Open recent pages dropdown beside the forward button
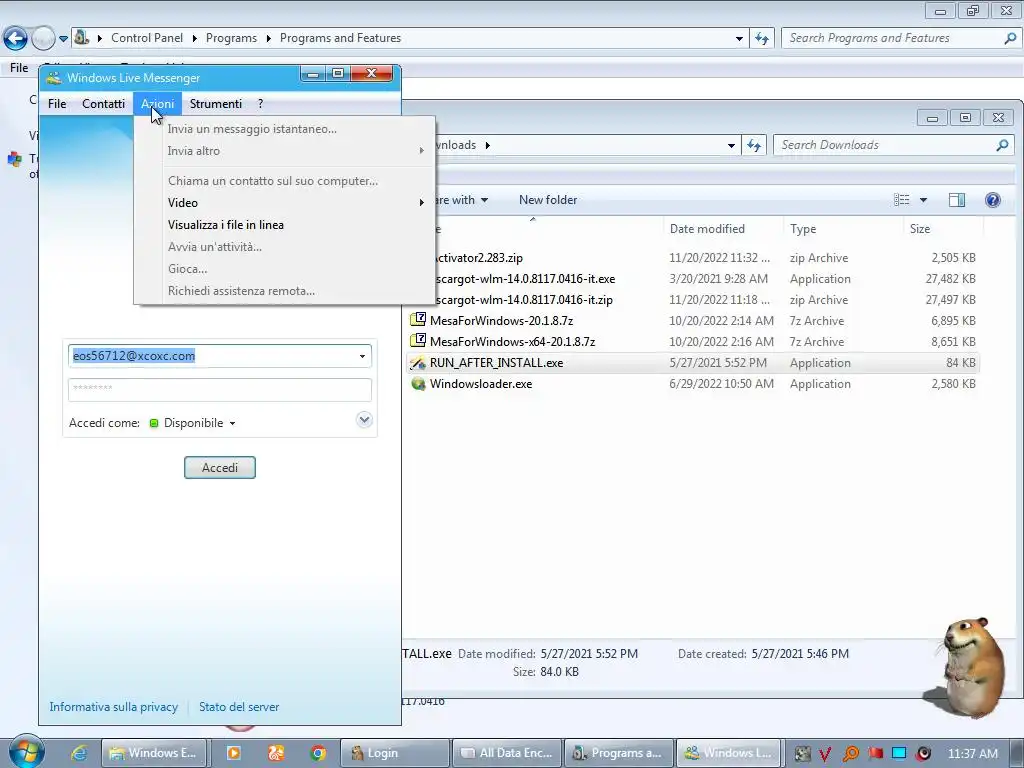 click(x=63, y=39)
